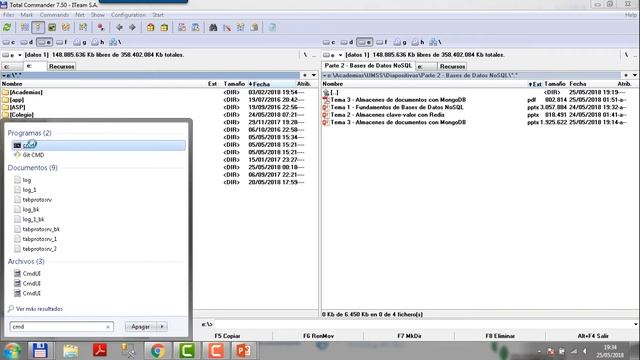Open the command line history dropdown

pos(636,324)
